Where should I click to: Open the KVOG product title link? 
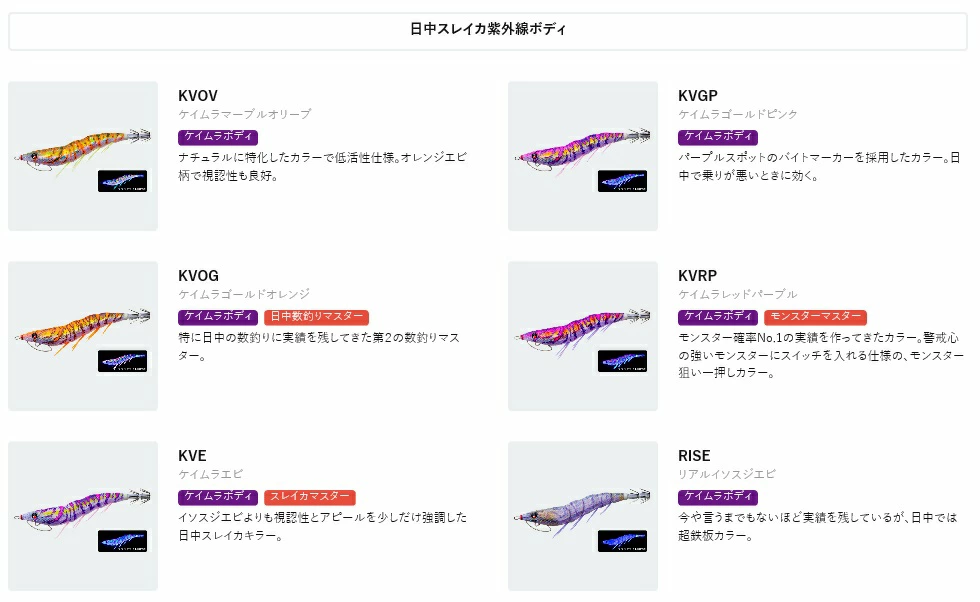coord(198,276)
